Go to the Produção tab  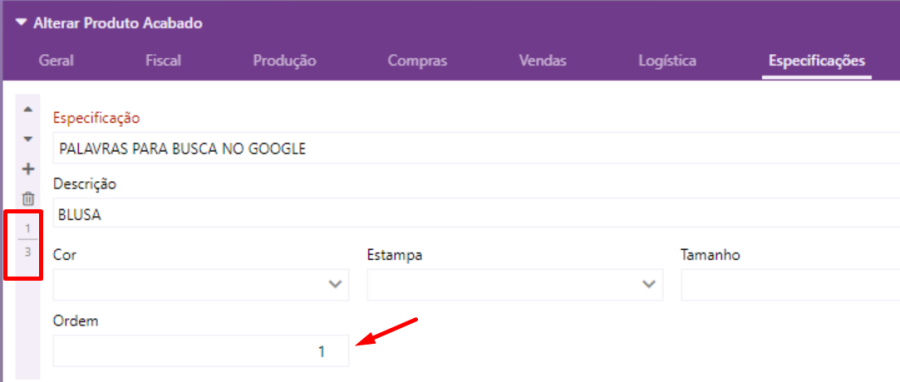click(x=285, y=61)
